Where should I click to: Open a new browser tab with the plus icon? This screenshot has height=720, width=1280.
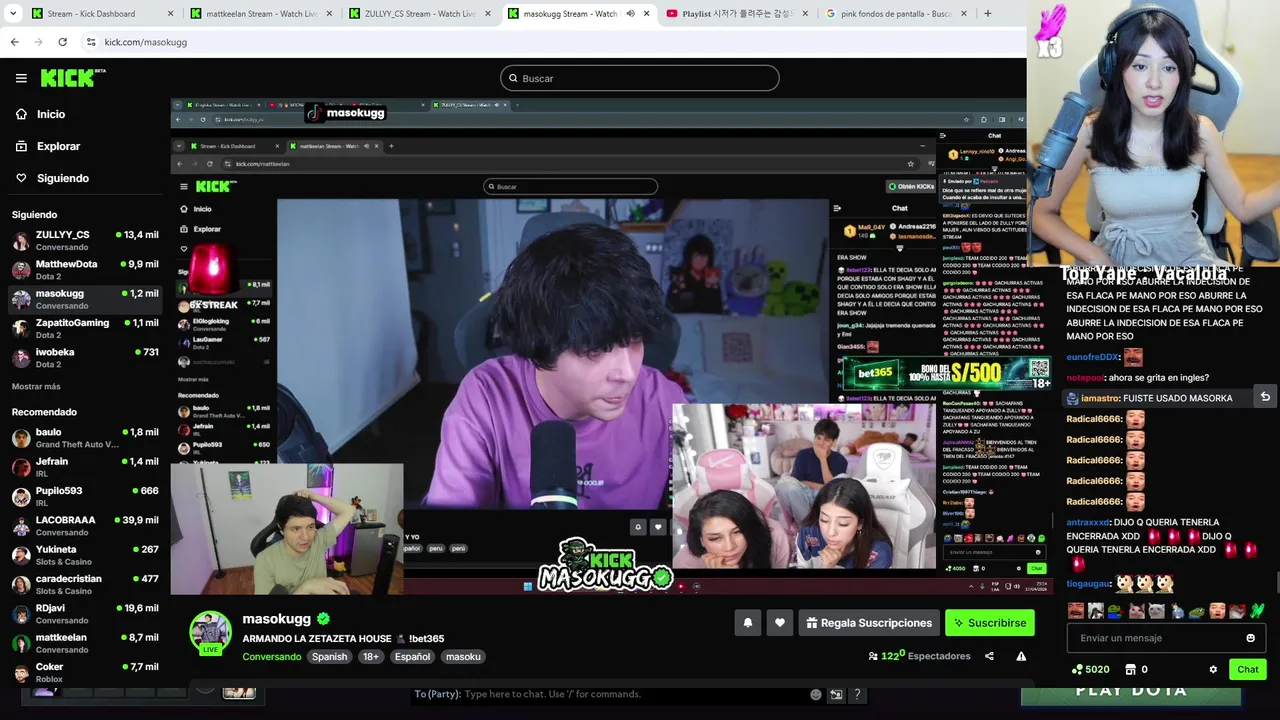(988, 14)
